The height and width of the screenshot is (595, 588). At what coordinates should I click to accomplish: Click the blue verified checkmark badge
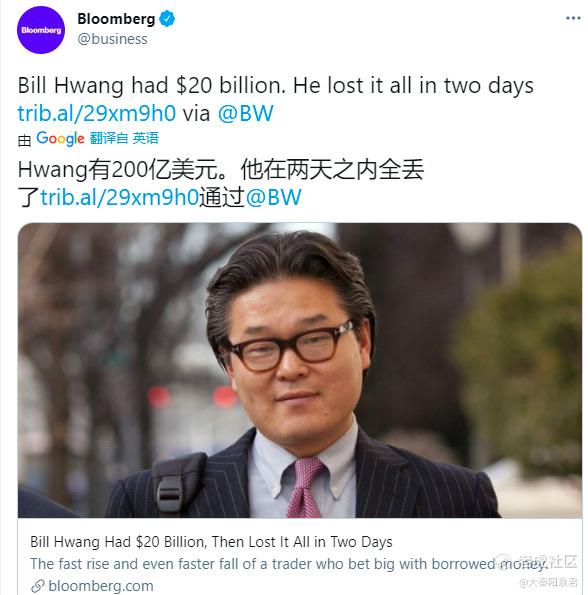pos(167,19)
